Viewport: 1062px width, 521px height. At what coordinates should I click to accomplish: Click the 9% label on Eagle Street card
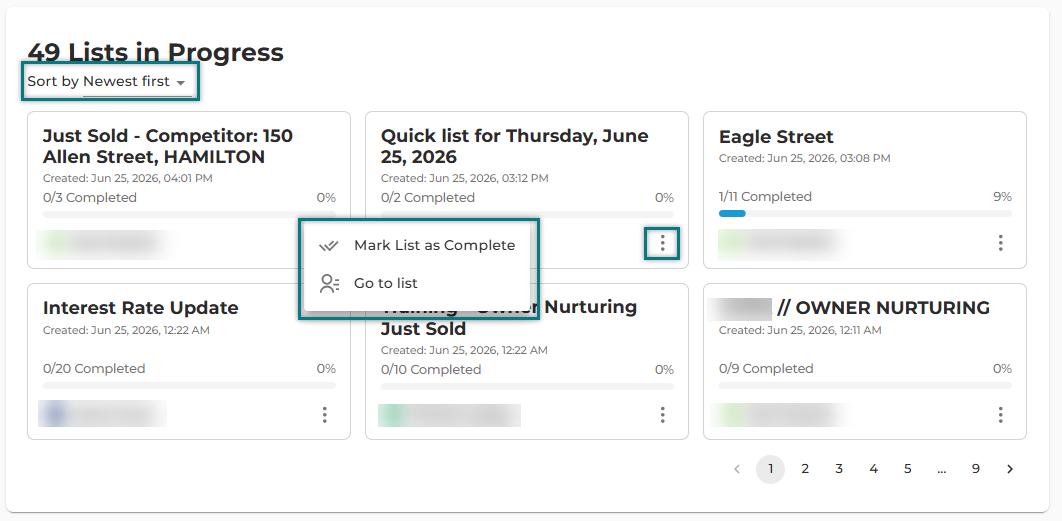click(1002, 196)
